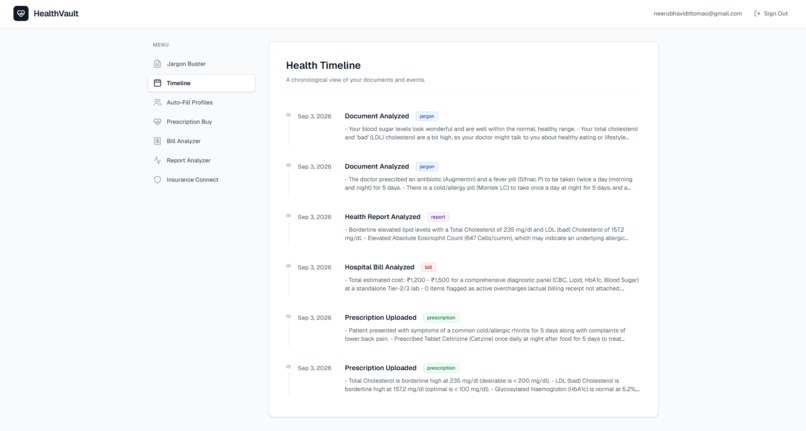Select the Timeline menu item
This screenshot has height=431, width=806.
pyautogui.click(x=202, y=83)
